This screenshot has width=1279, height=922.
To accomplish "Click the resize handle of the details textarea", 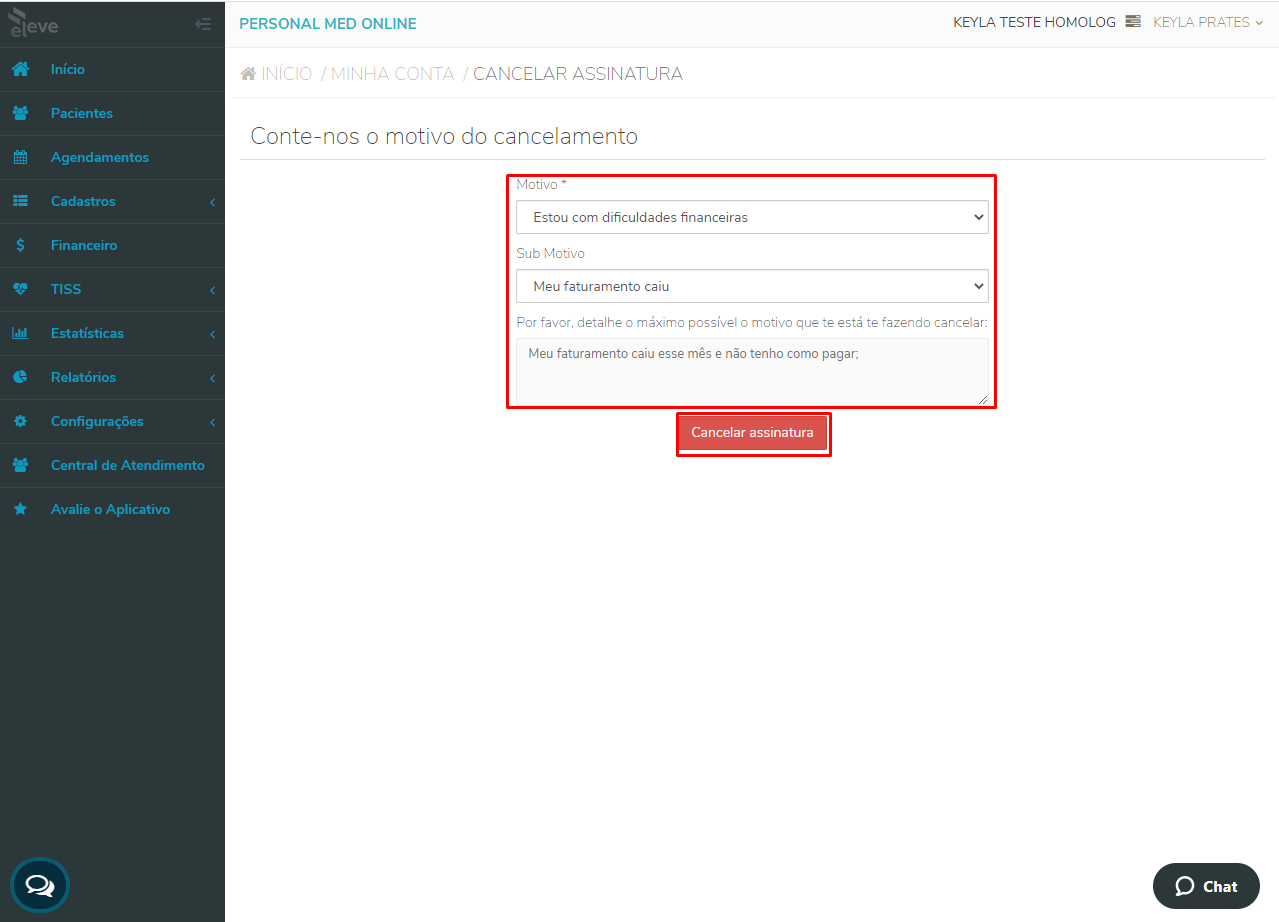I will [x=982, y=399].
